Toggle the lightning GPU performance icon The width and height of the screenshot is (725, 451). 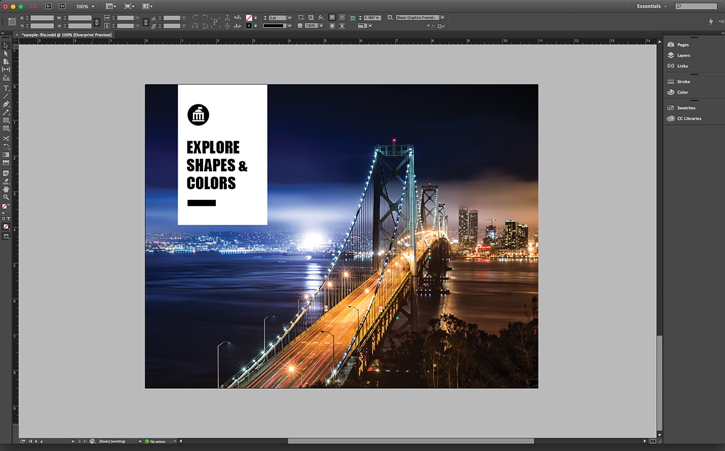(x=711, y=21)
